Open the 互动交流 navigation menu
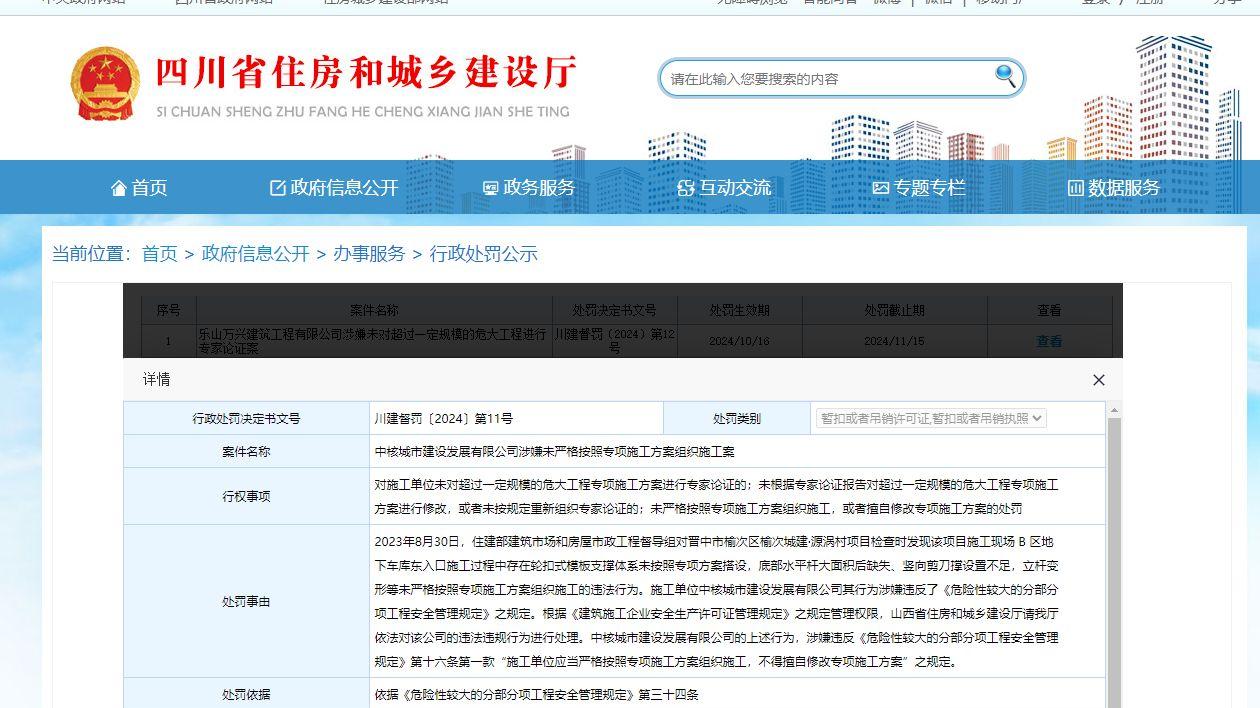1260x708 pixels. point(724,188)
